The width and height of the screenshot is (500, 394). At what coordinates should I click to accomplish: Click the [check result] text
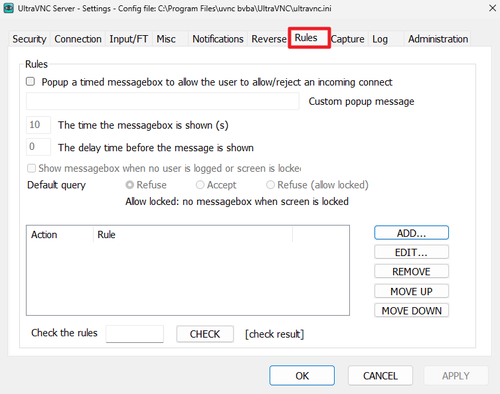275,334
